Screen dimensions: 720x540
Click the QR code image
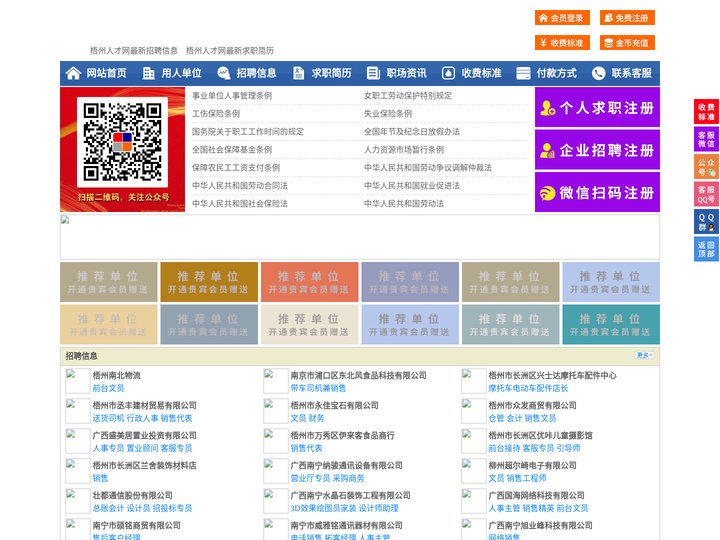click(x=122, y=142)
